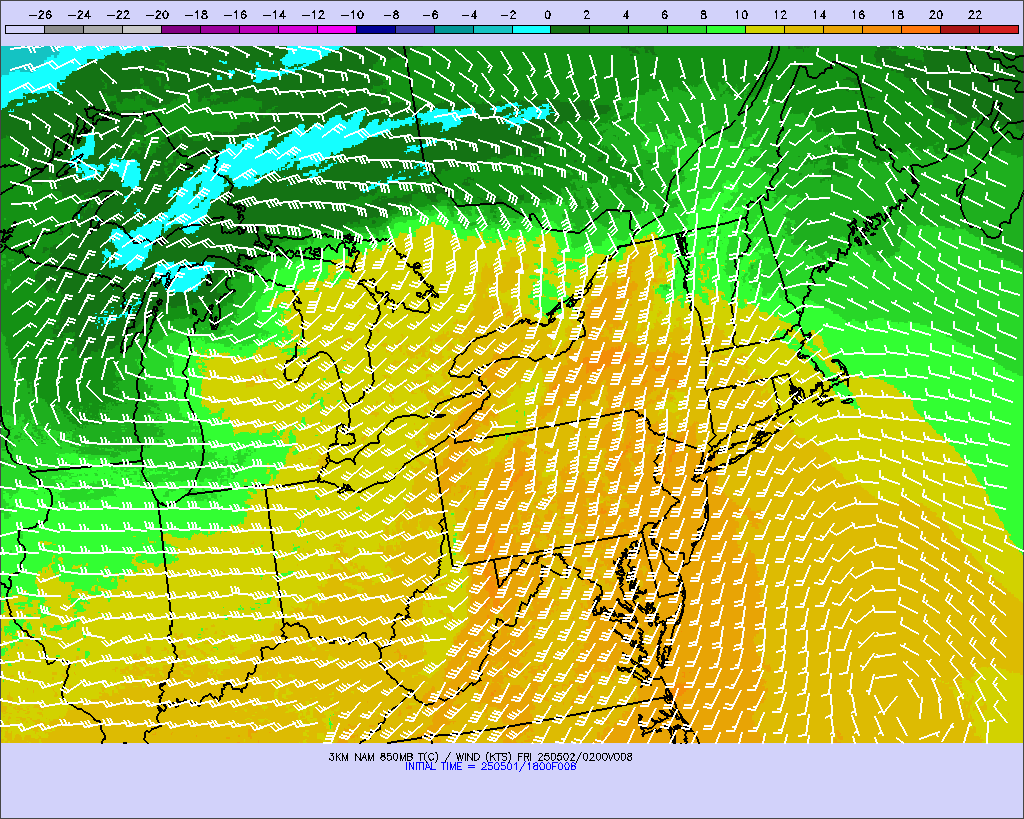
Task: Click the -14 scale label
Action: pos(274,14)
